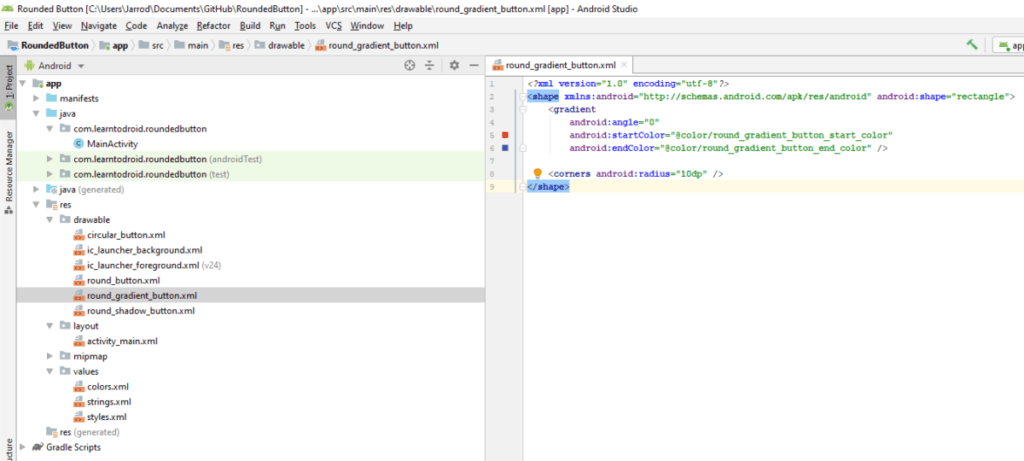Click the Collapse All icon in Project panel
This screenshot has width=1024, height=461.
429,65
